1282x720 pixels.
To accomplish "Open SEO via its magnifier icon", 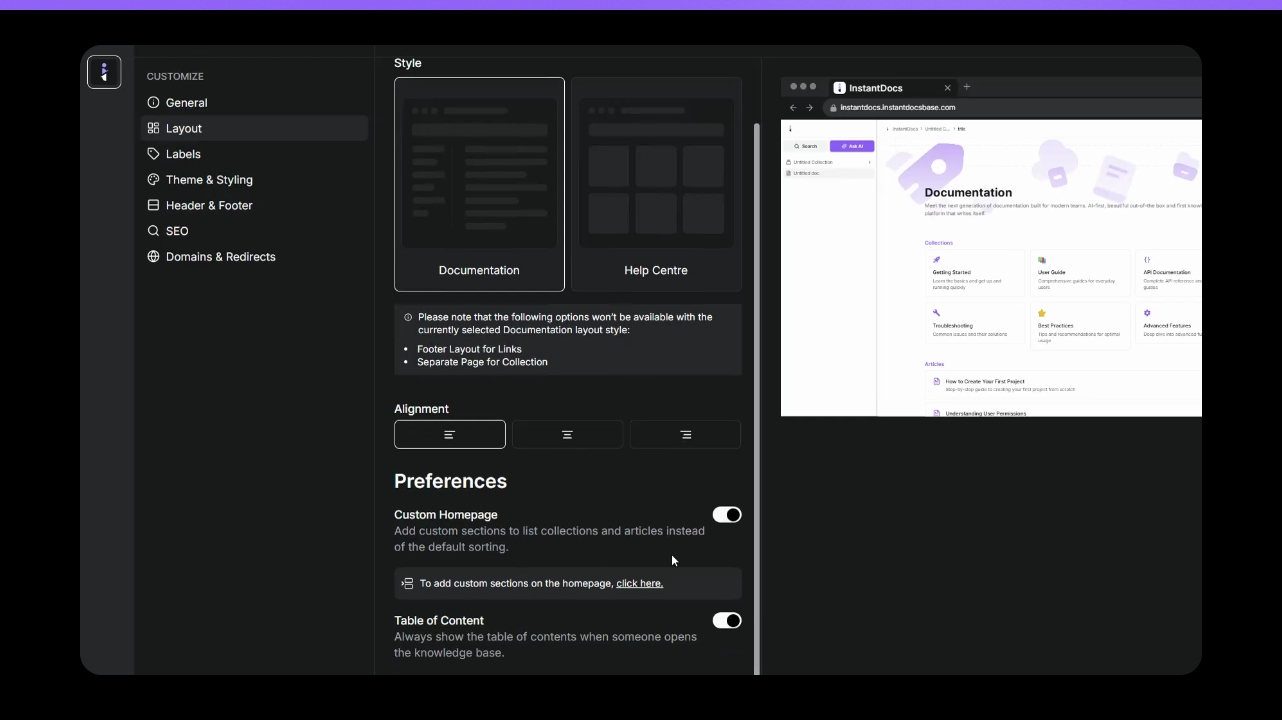I will (153, 231).
